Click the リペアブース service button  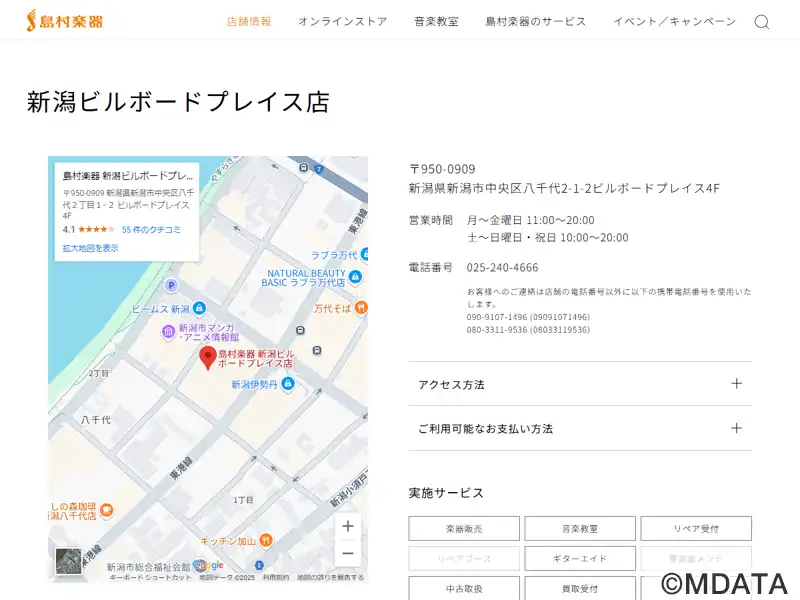(x=464, y=559)
